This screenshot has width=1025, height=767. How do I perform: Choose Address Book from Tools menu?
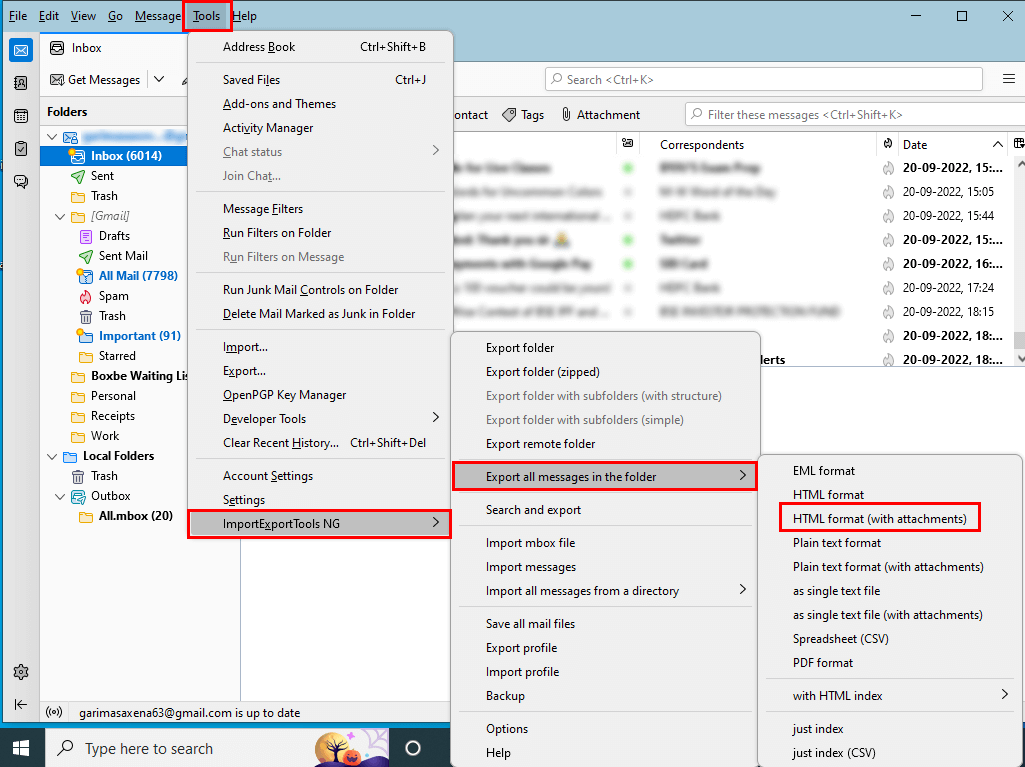point(320,47)
